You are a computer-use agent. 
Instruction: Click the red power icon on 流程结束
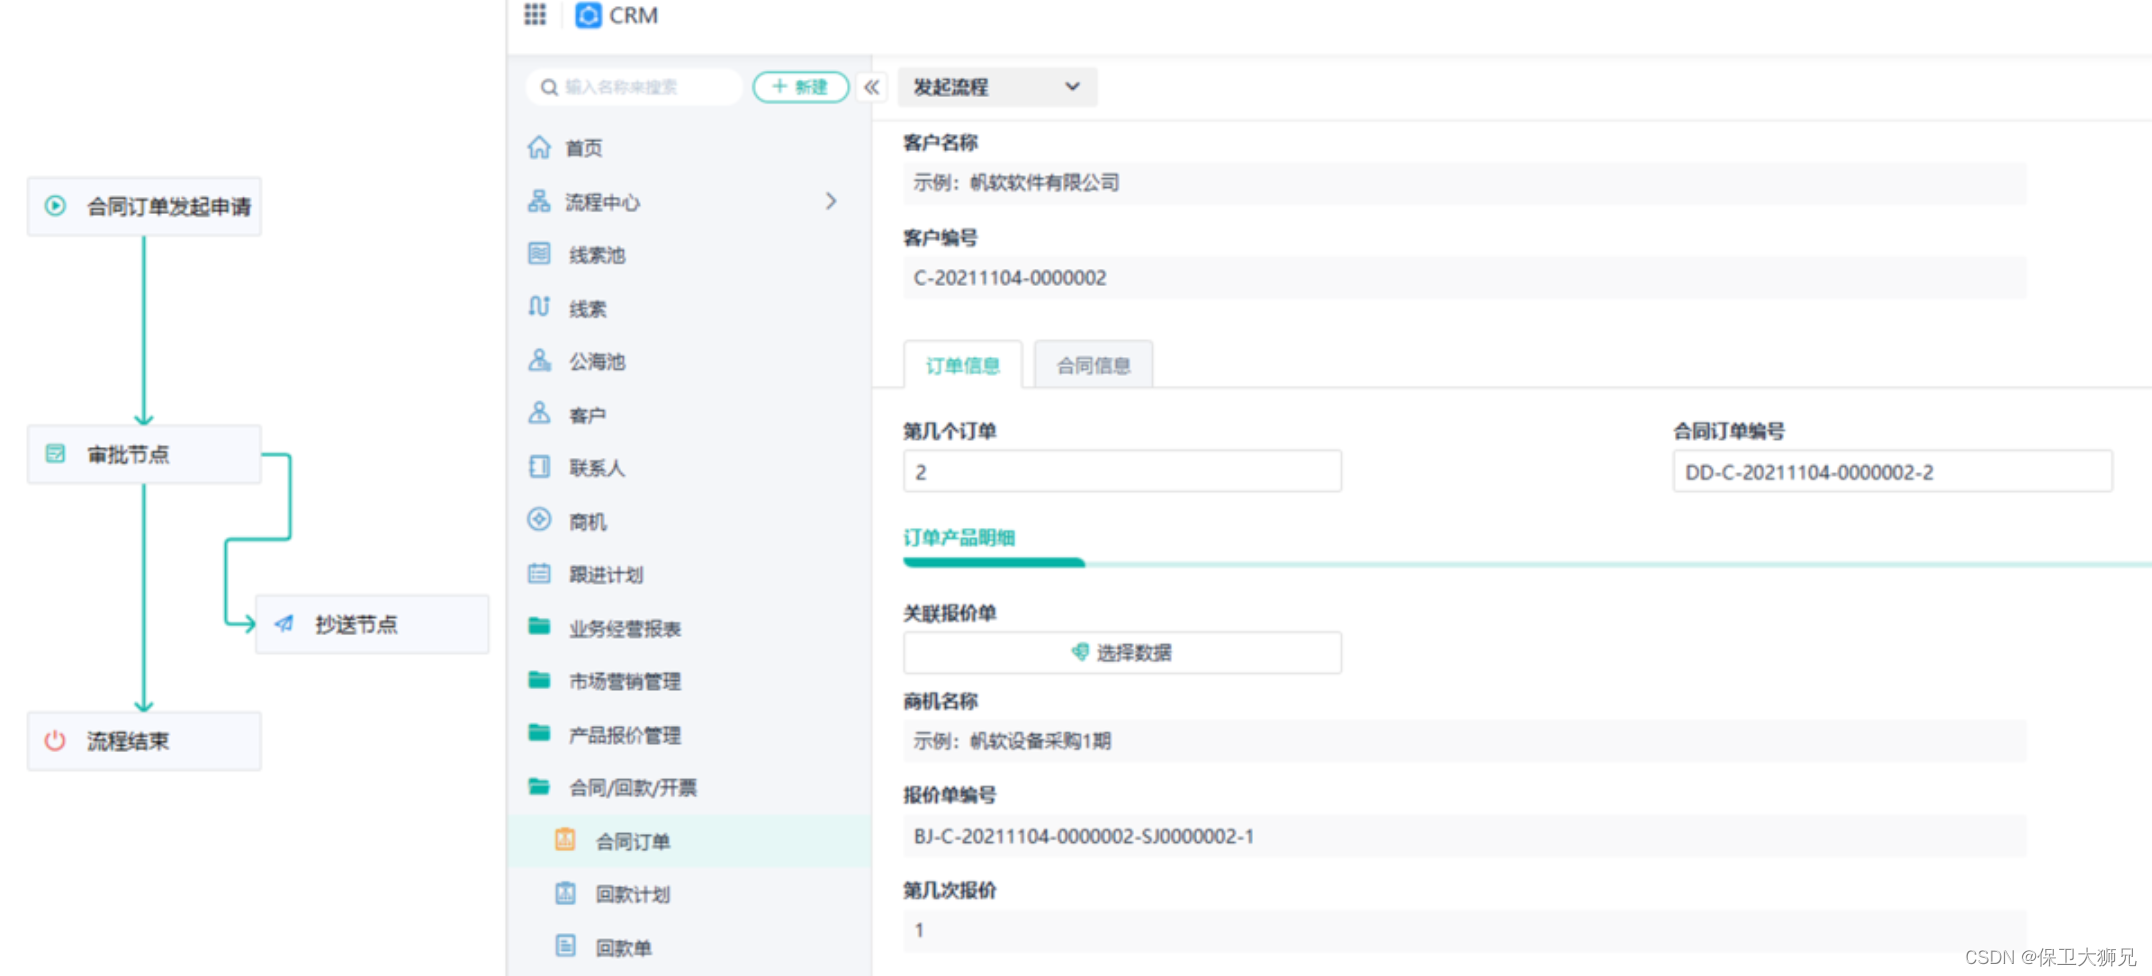point(55,741)
